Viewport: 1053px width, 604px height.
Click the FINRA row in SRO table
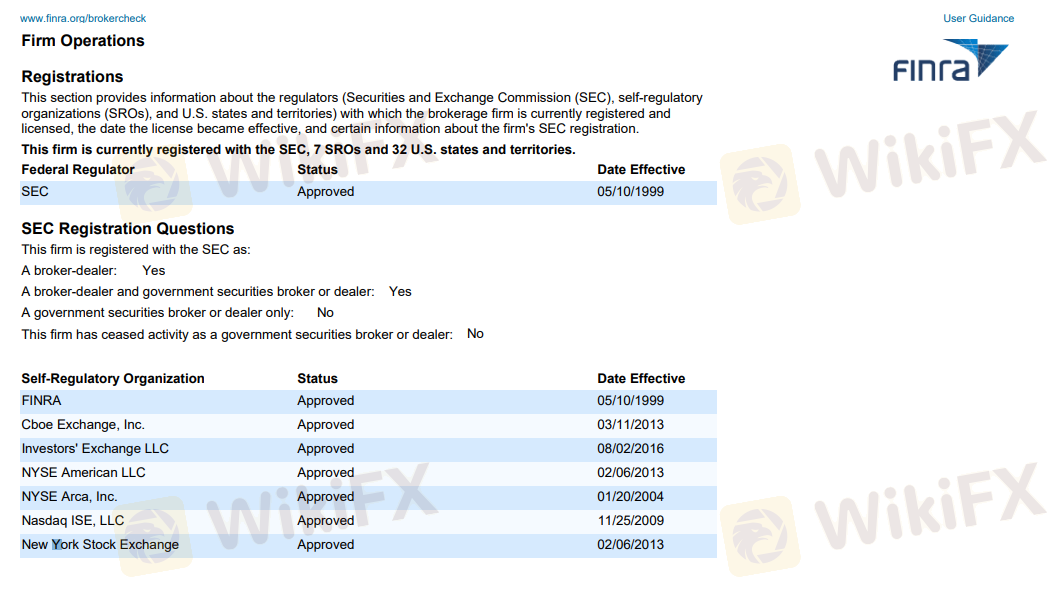368,401
